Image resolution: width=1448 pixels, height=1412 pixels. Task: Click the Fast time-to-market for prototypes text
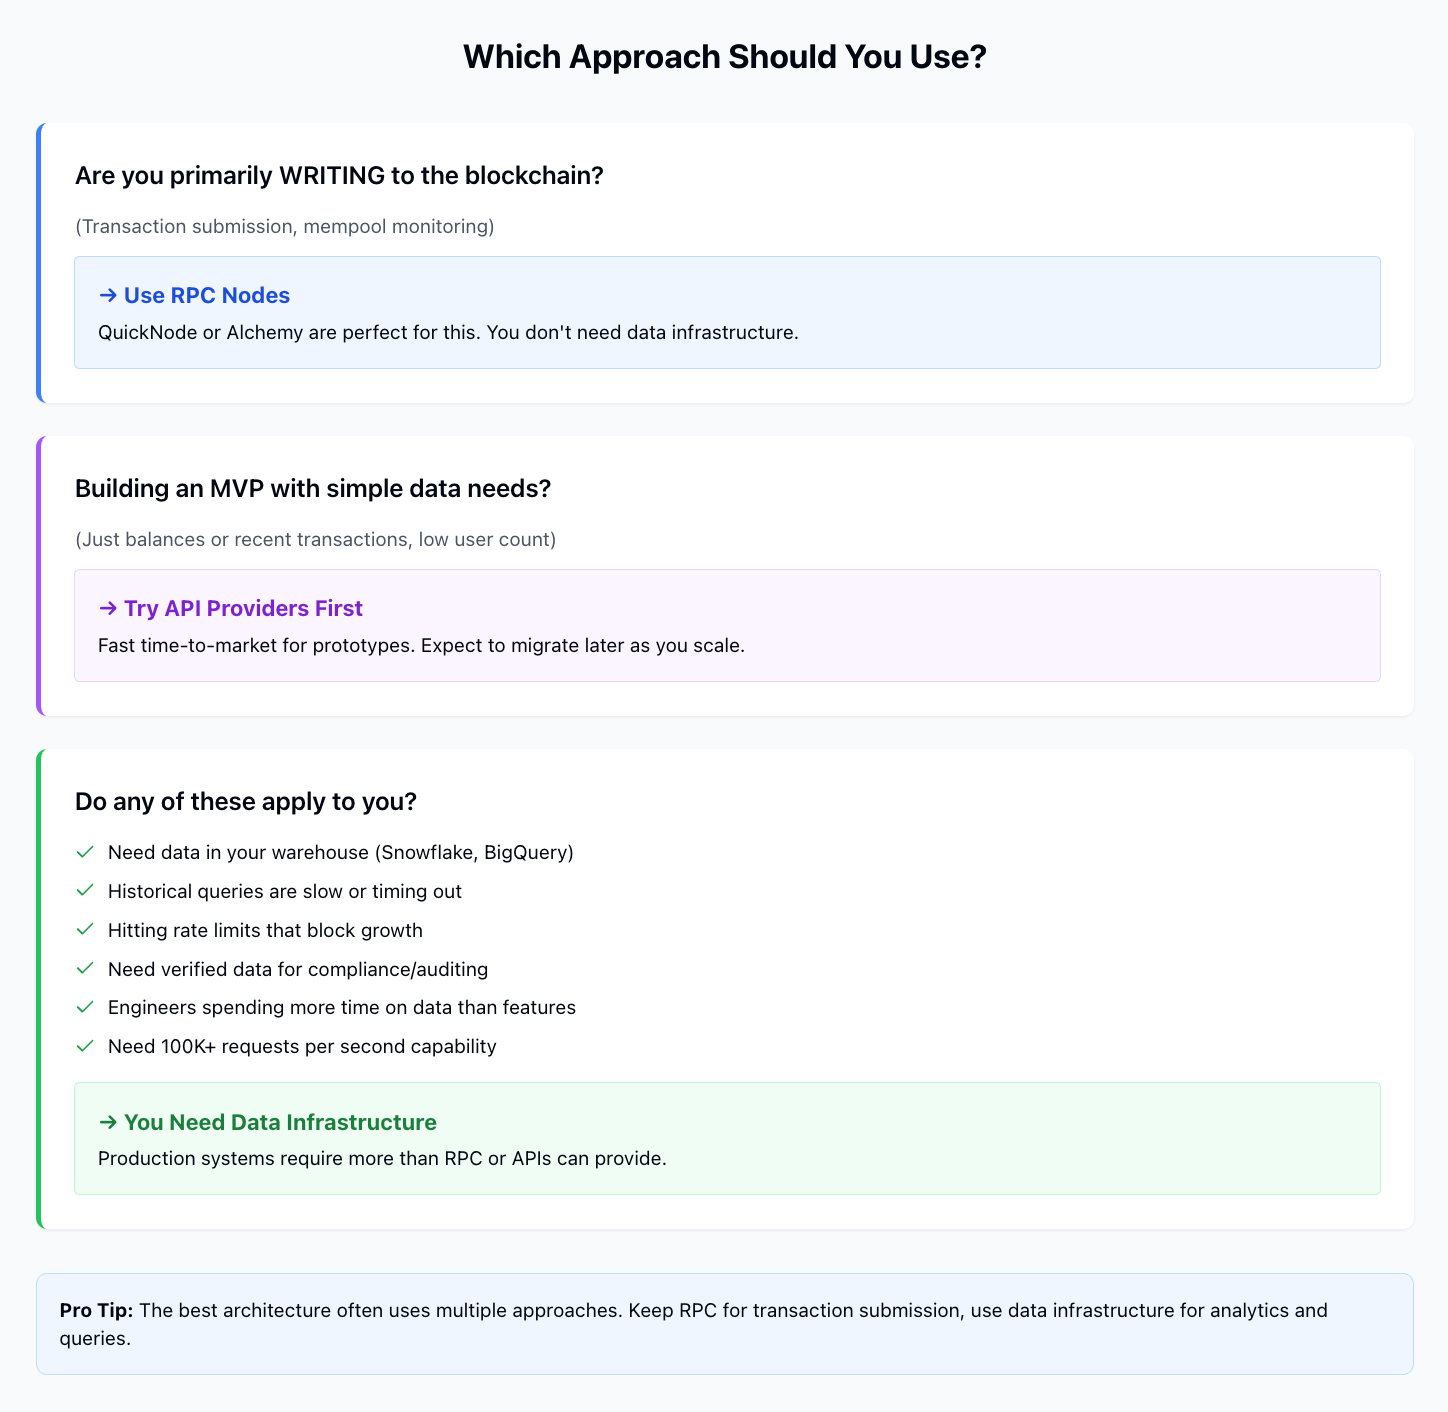point(421,645)
